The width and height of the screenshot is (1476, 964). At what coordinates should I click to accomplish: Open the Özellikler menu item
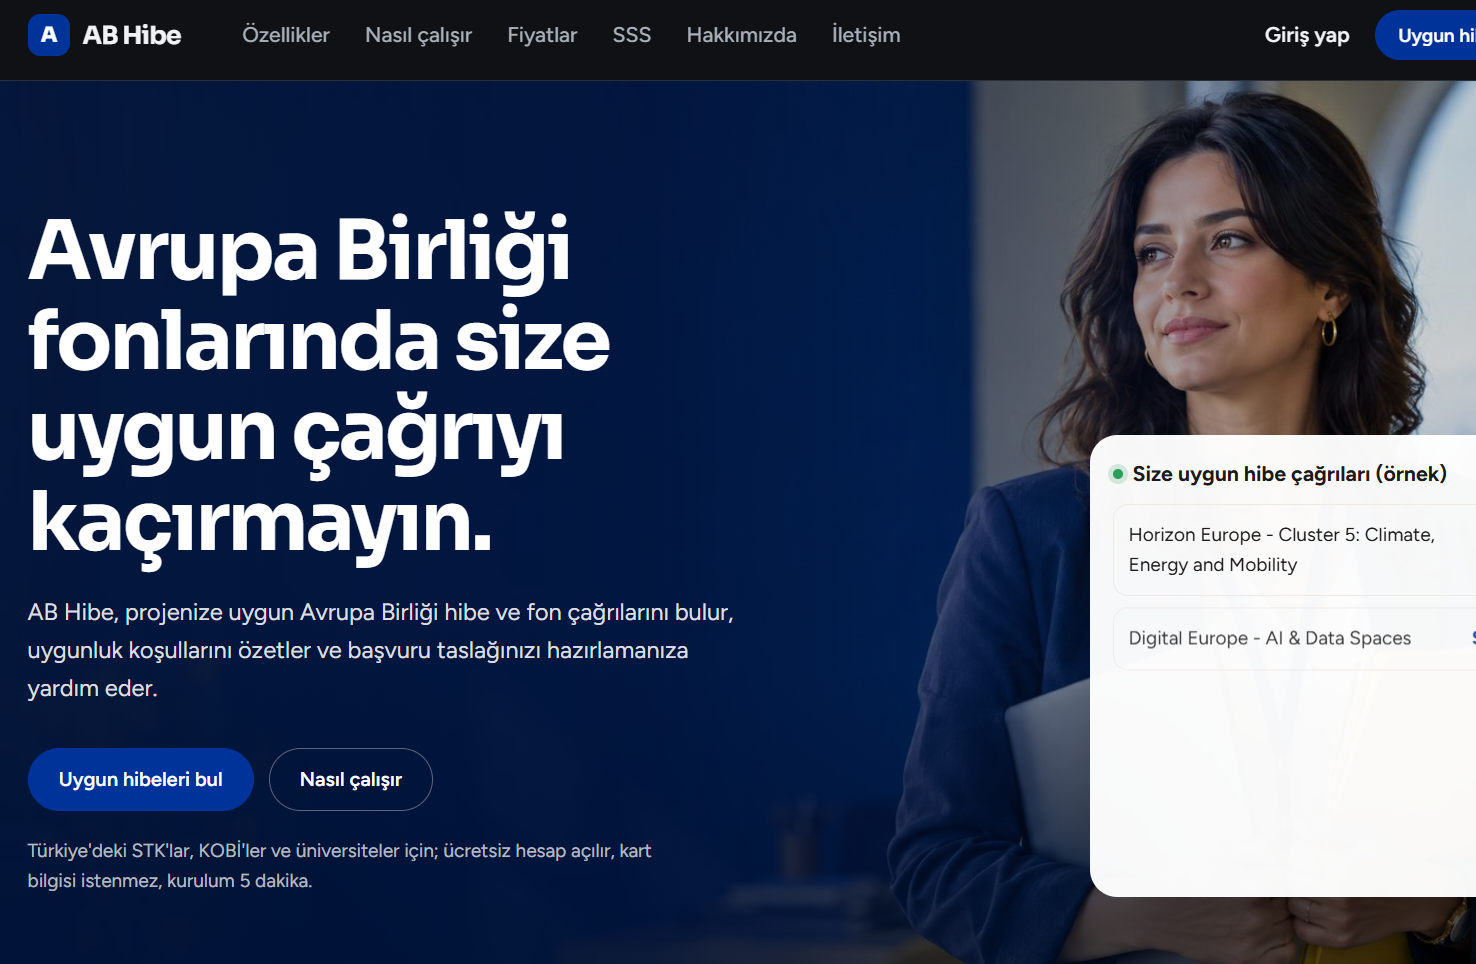pos(286,35)
